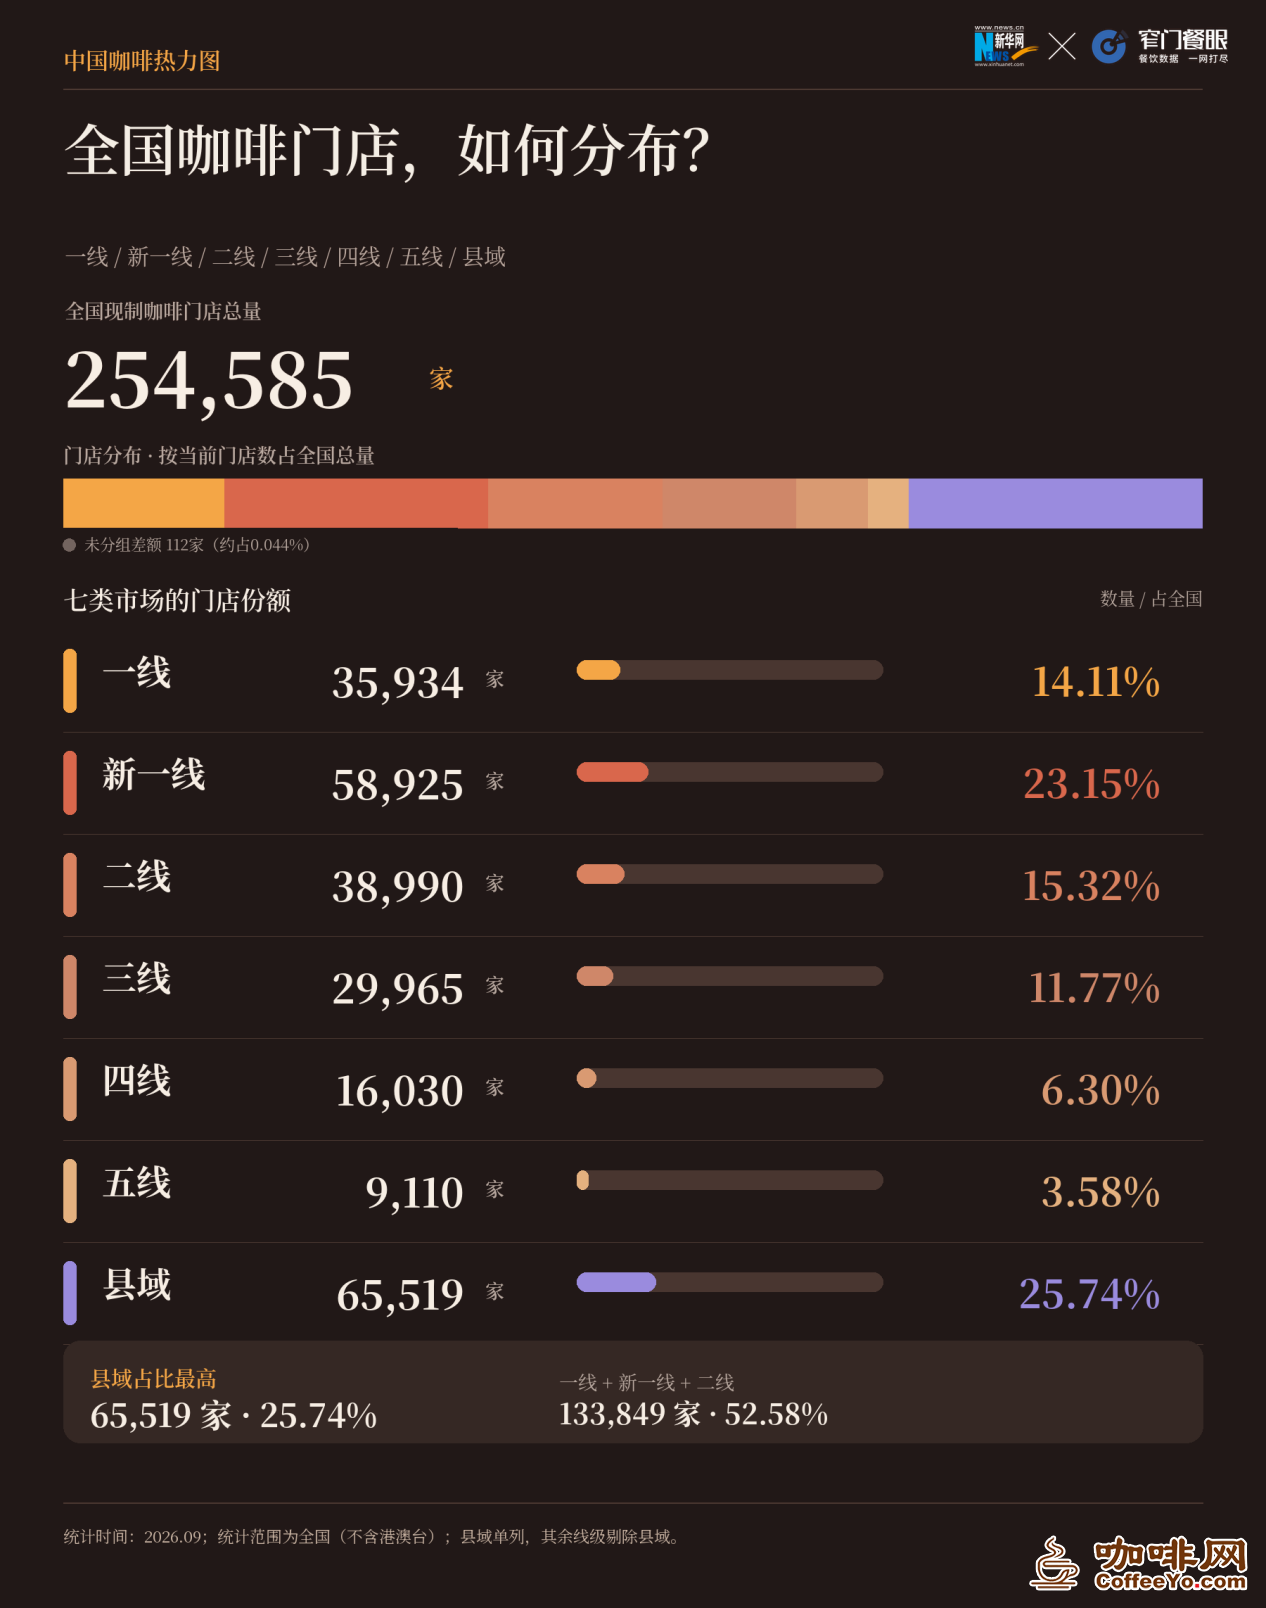This screenshot has height=1608, width=1266.
Task: Click the 窄门餐眼 logo
Action: click(1159, 46)
